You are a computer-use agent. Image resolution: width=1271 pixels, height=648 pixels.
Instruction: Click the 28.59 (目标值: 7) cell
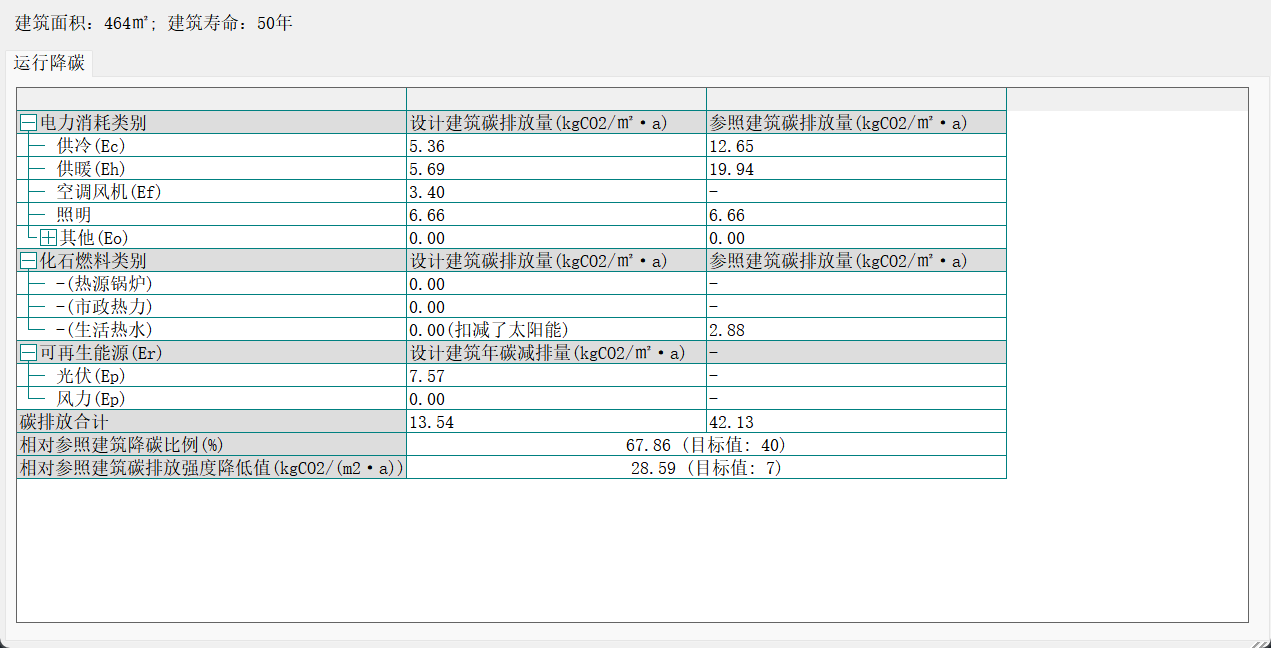[705, 468]
